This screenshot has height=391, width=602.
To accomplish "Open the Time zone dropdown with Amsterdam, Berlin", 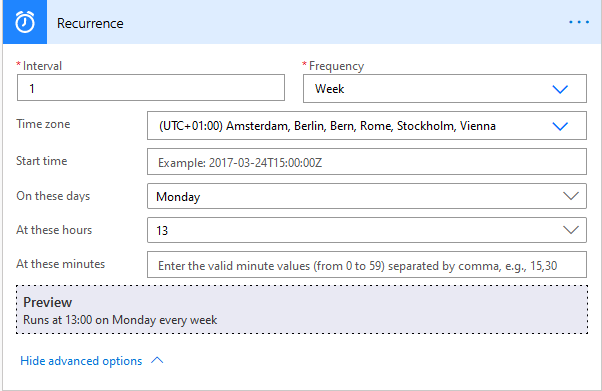I will click(367, 126).
